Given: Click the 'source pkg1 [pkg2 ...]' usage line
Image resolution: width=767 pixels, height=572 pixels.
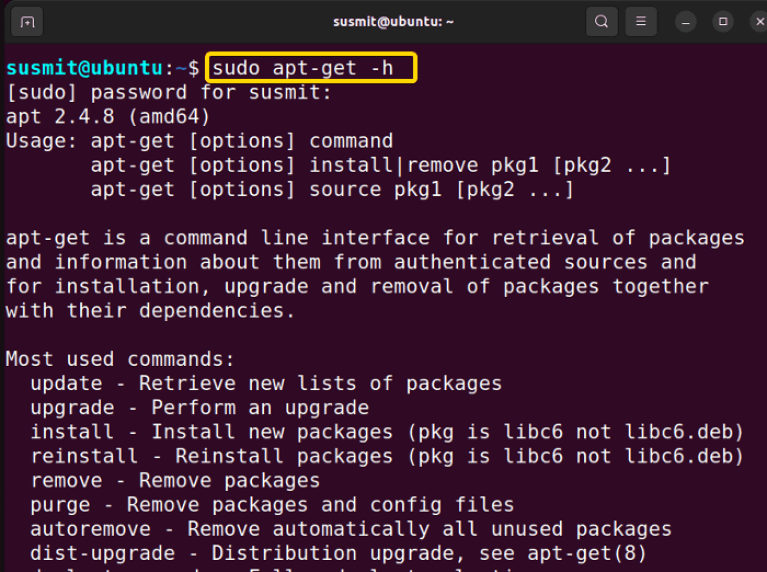Looking at the screenshot, I should coord(332,190).
